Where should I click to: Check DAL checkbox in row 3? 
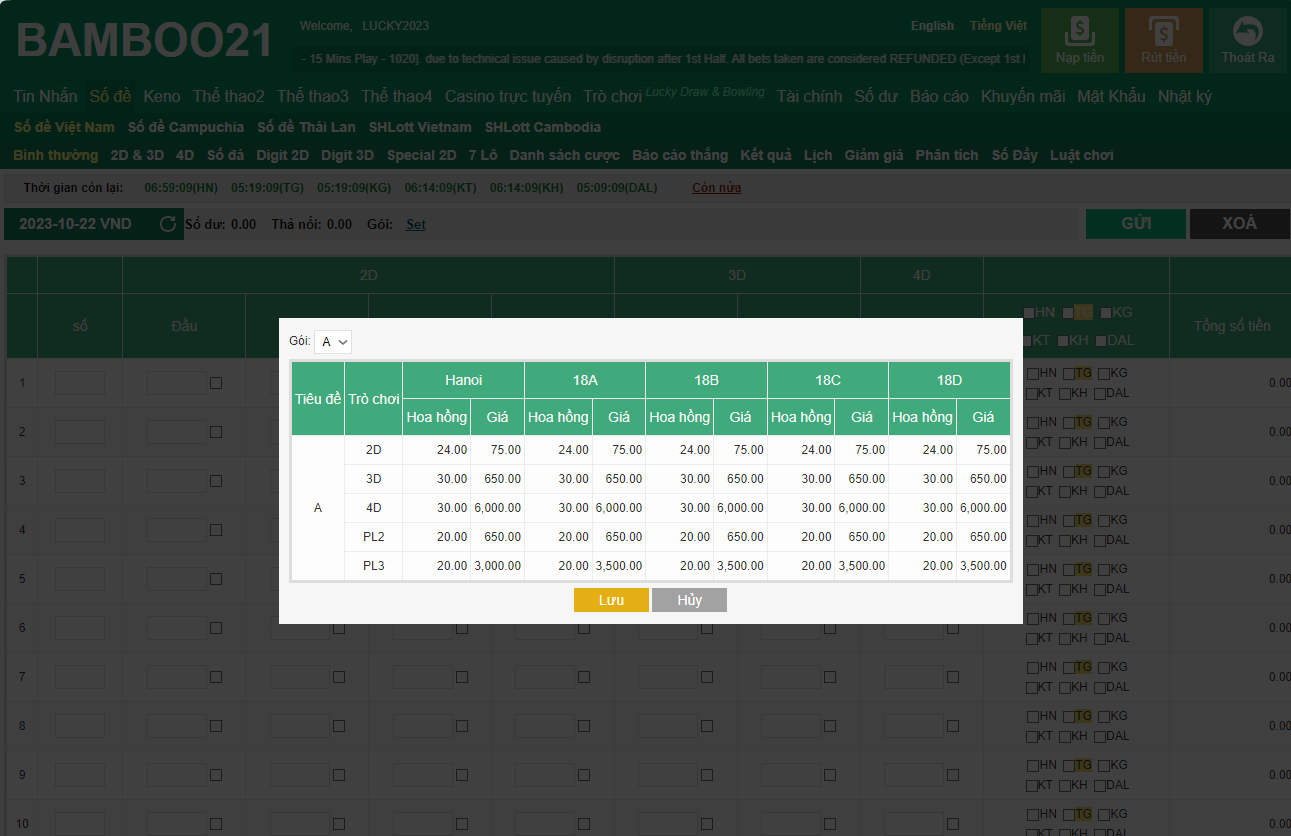click(1100, 491)
